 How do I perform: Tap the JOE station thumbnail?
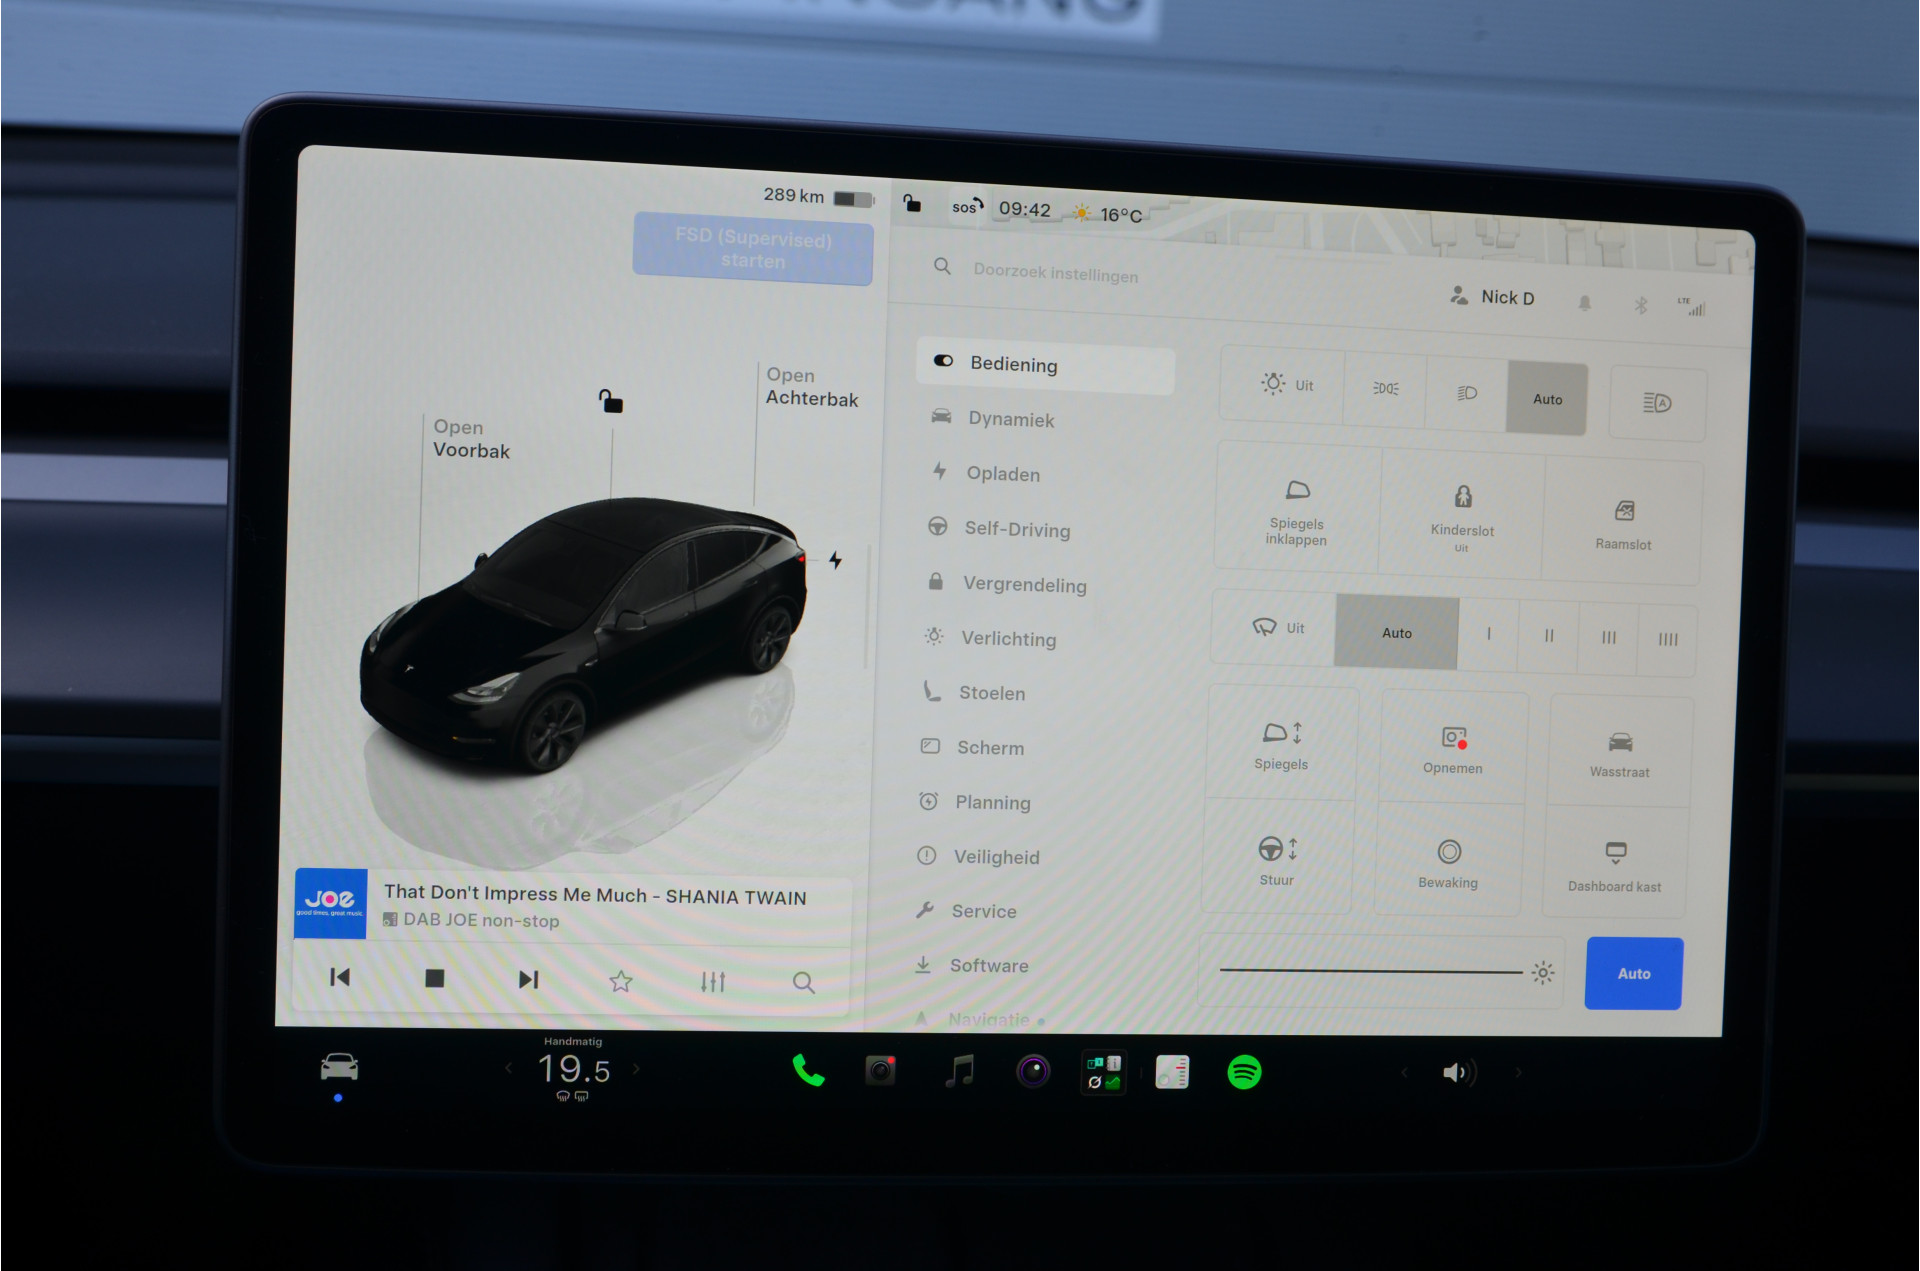(330, 904)
